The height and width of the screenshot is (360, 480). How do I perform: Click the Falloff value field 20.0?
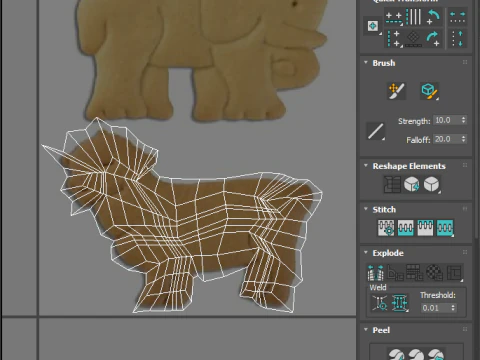(x=447, y=139)
